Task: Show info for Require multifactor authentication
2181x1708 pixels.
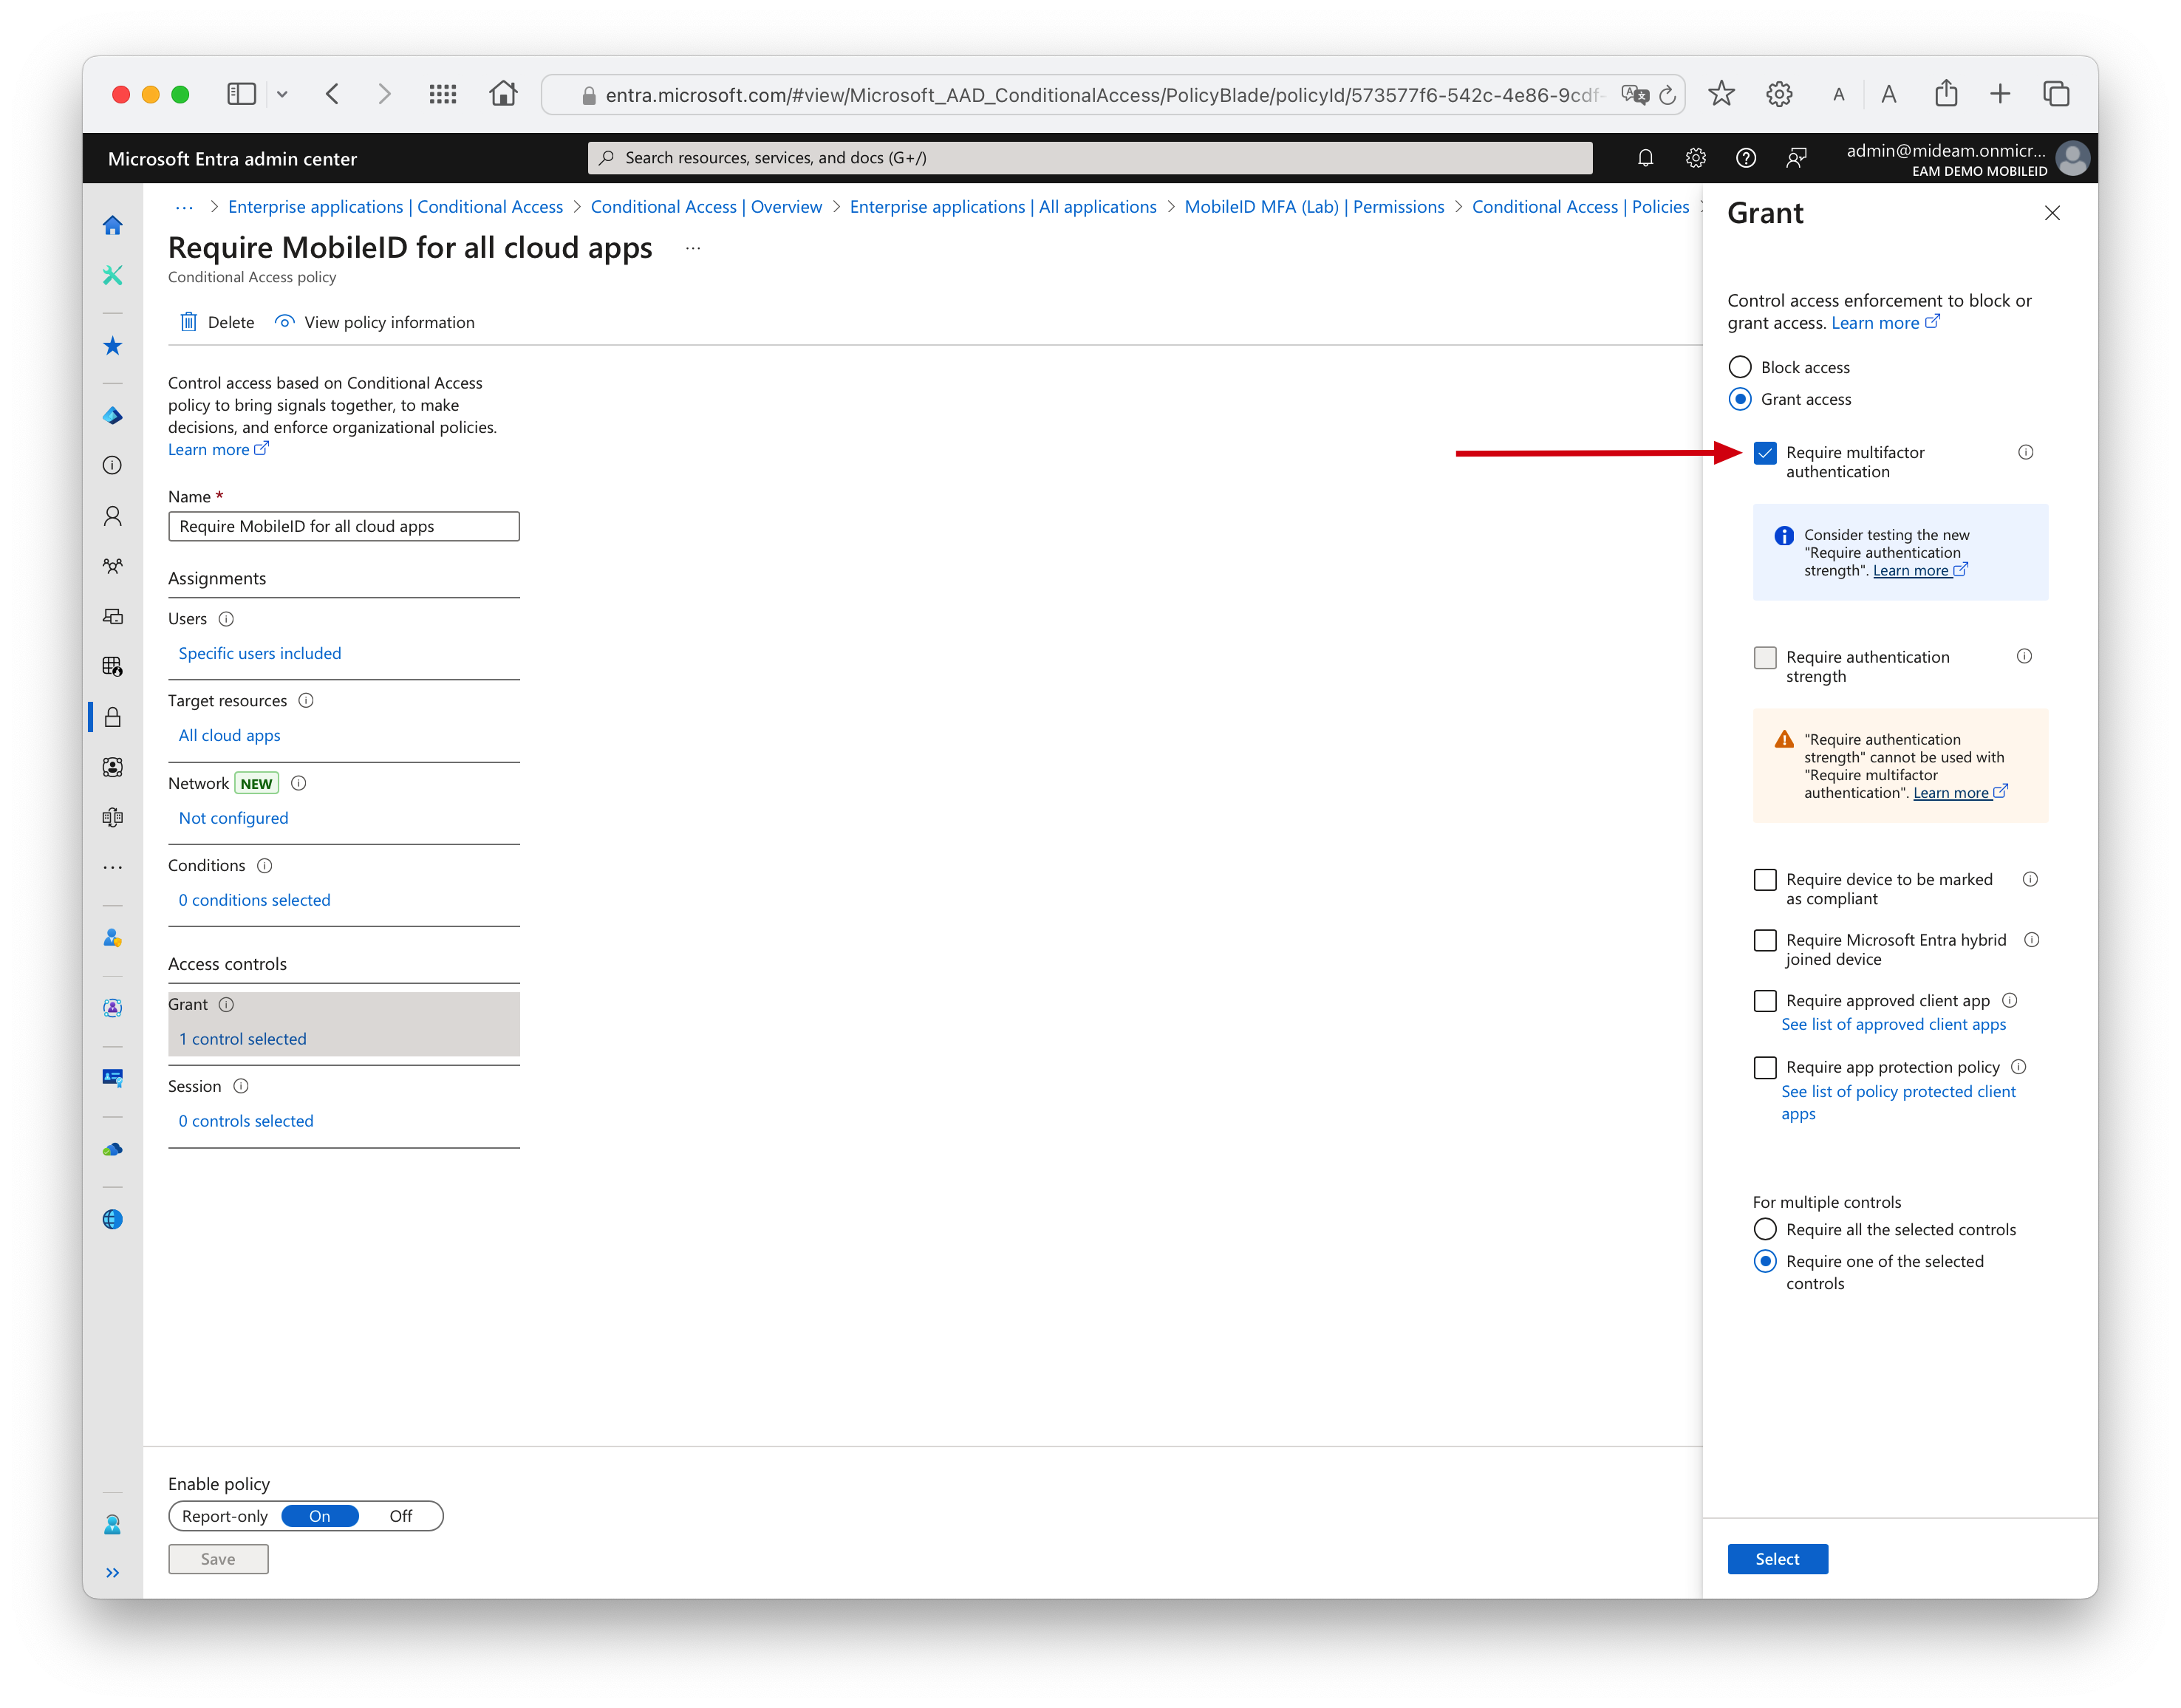Action: [x=2025, y=452]
